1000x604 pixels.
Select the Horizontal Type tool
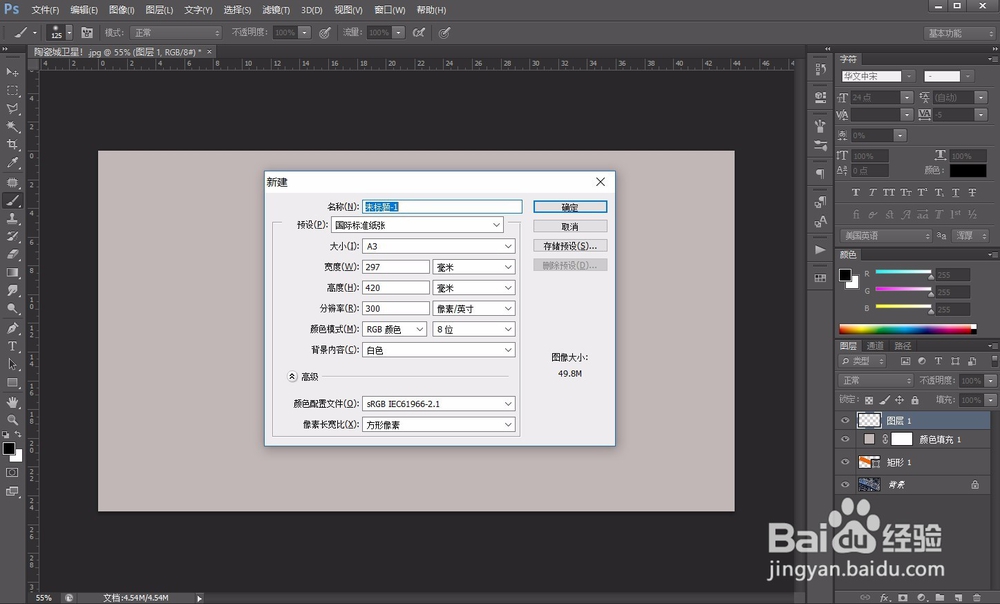tap(12, 346)
